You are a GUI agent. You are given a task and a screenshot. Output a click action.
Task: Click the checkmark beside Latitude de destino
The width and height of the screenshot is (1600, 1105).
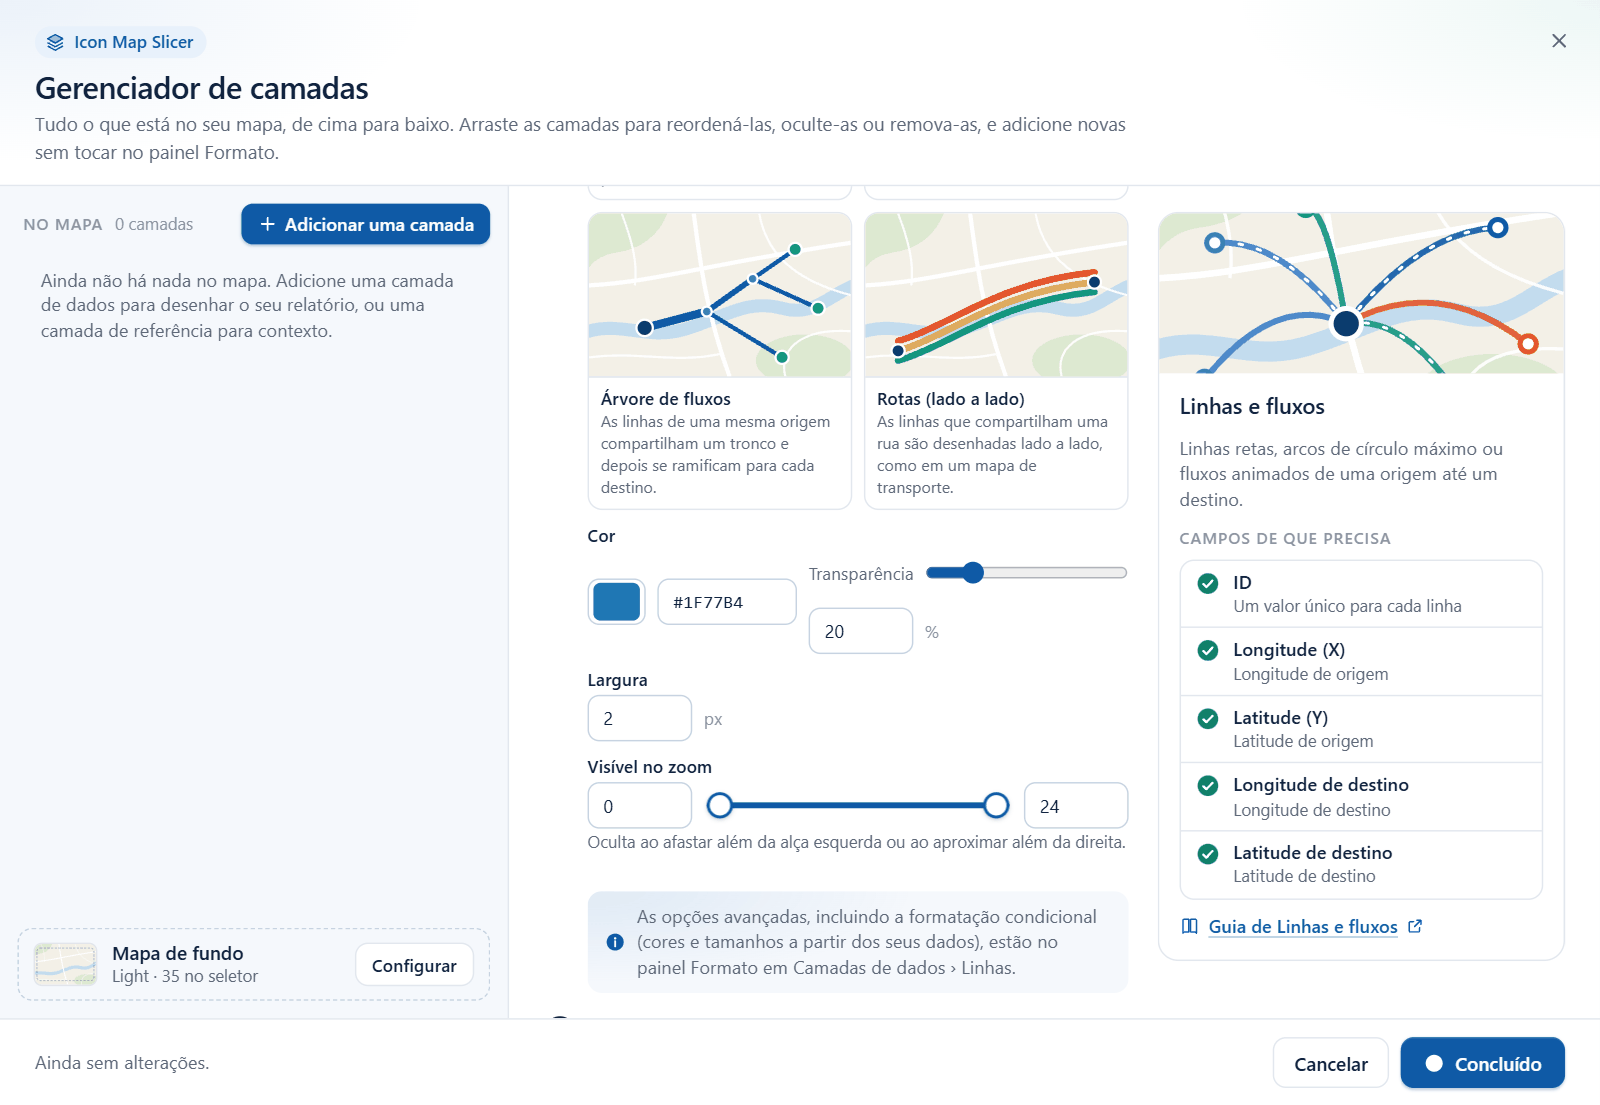(1208, 853)
